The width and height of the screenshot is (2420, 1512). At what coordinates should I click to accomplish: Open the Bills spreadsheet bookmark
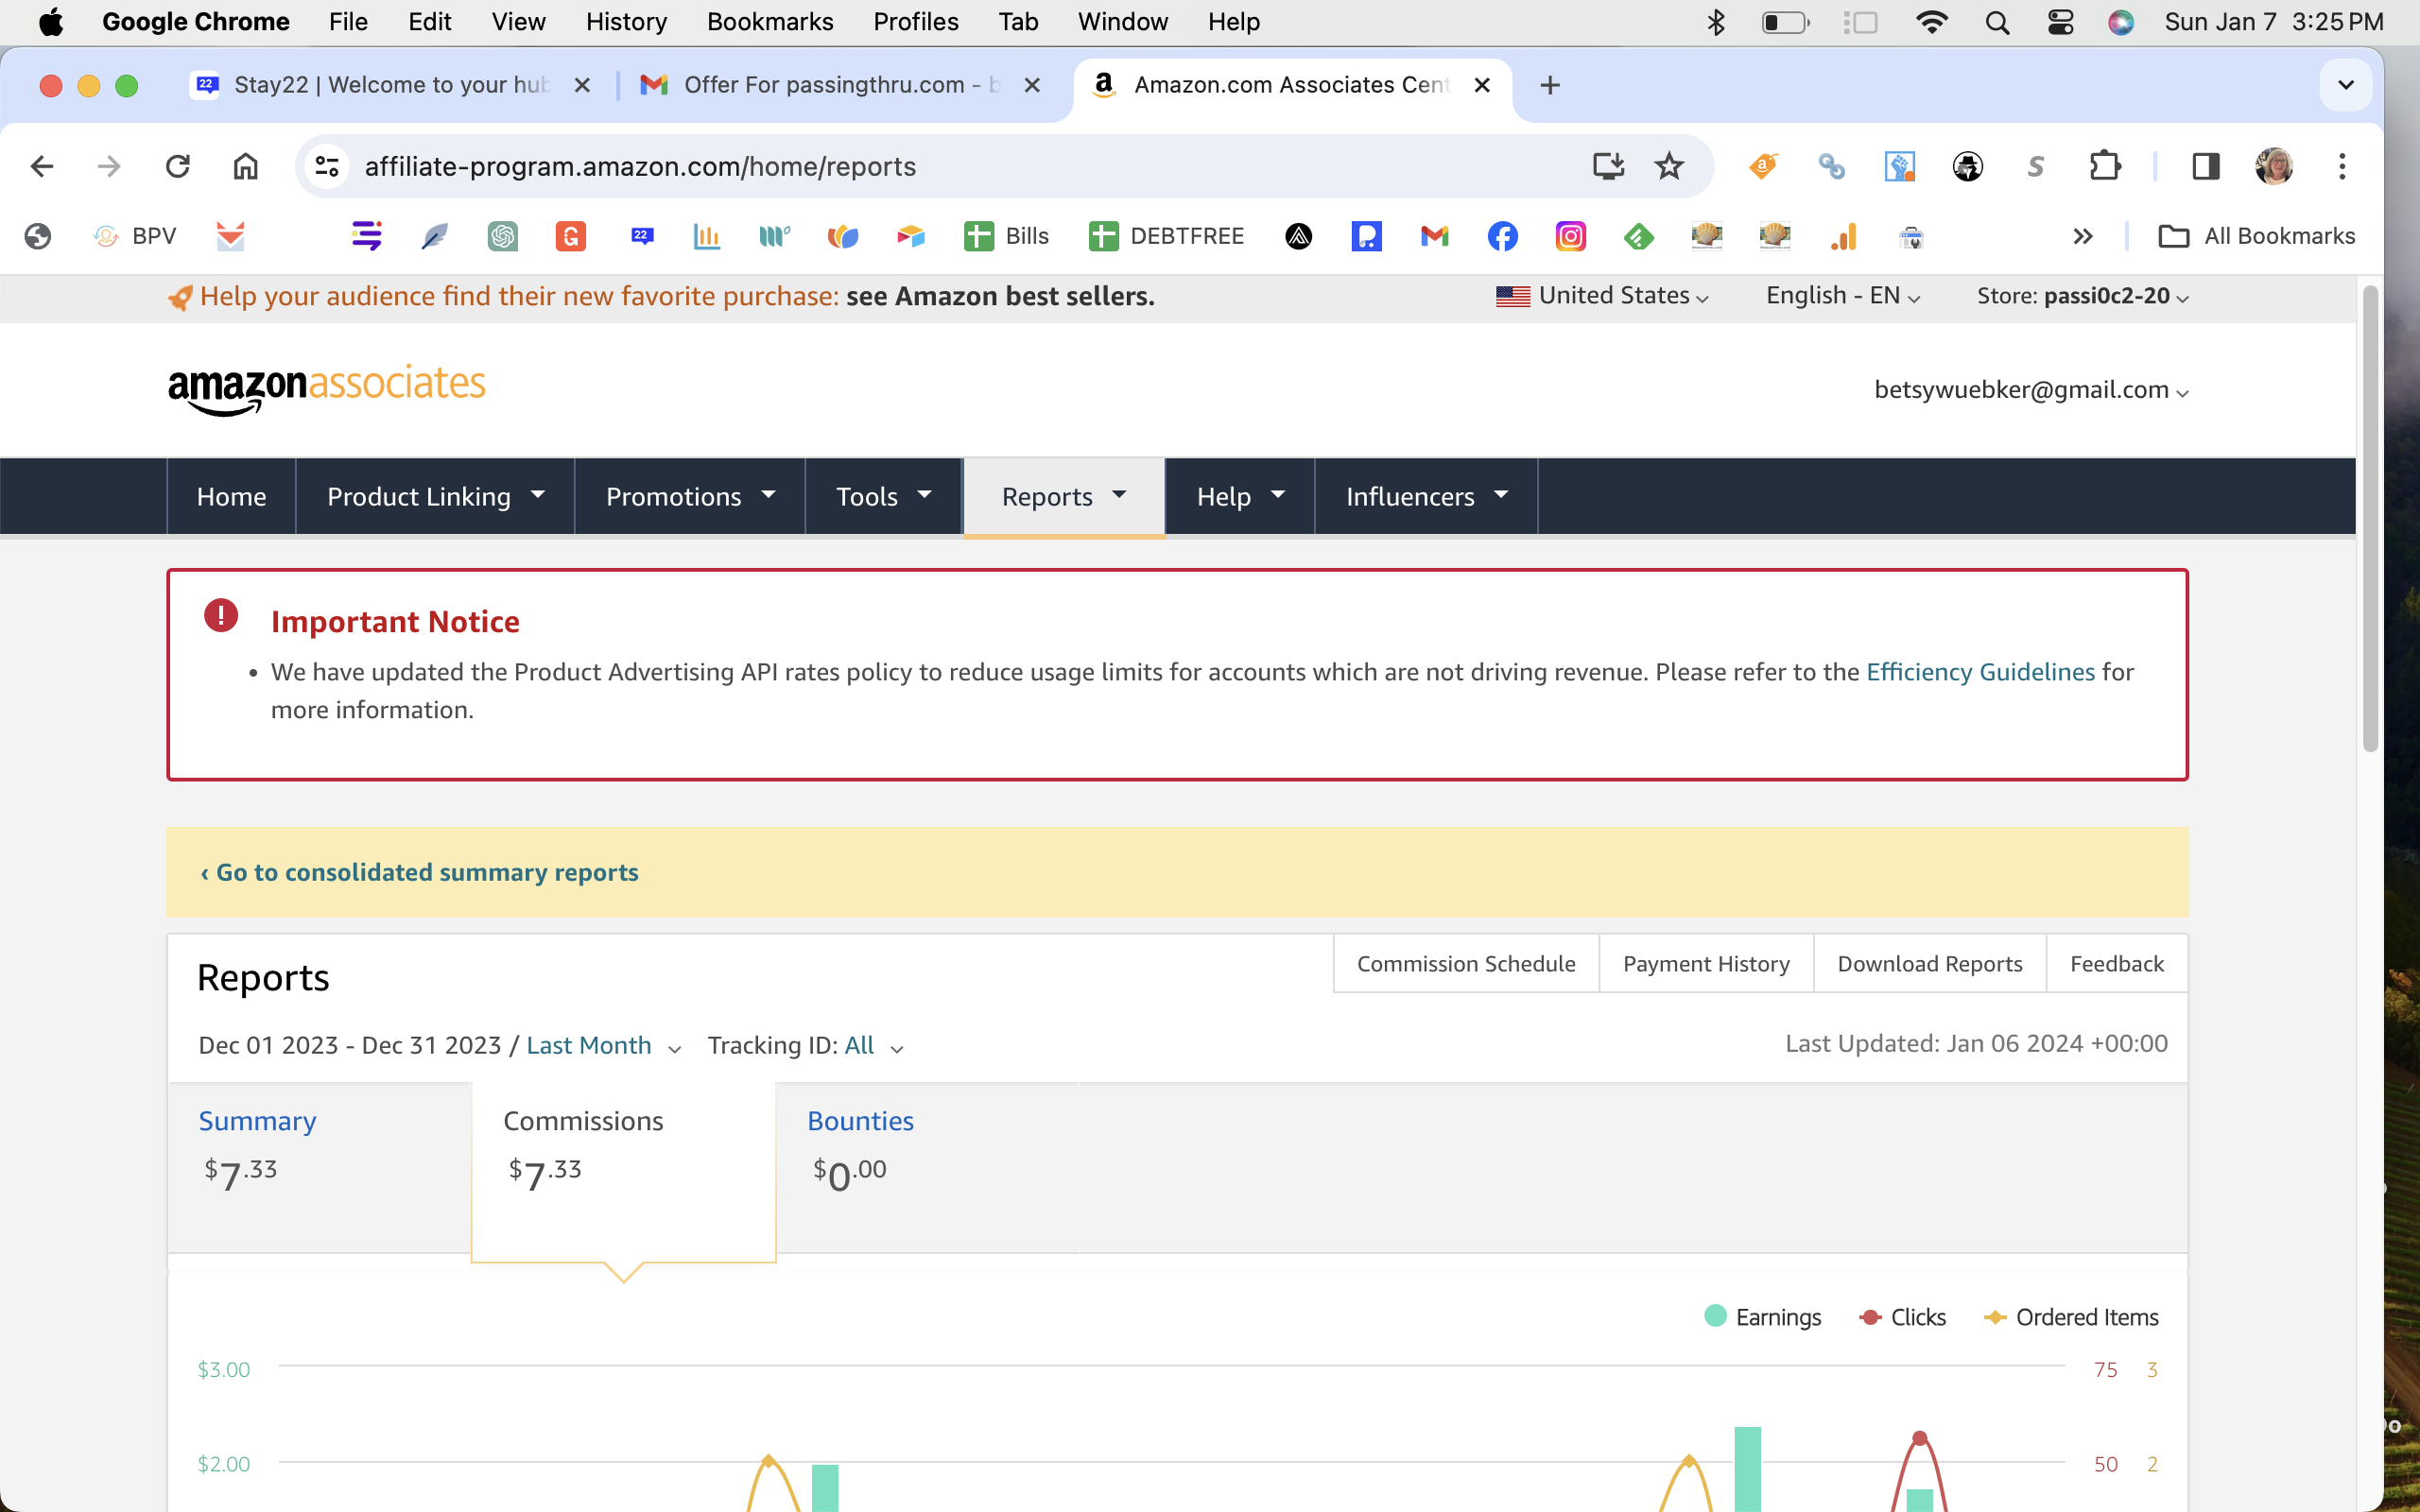[1006, 236]
